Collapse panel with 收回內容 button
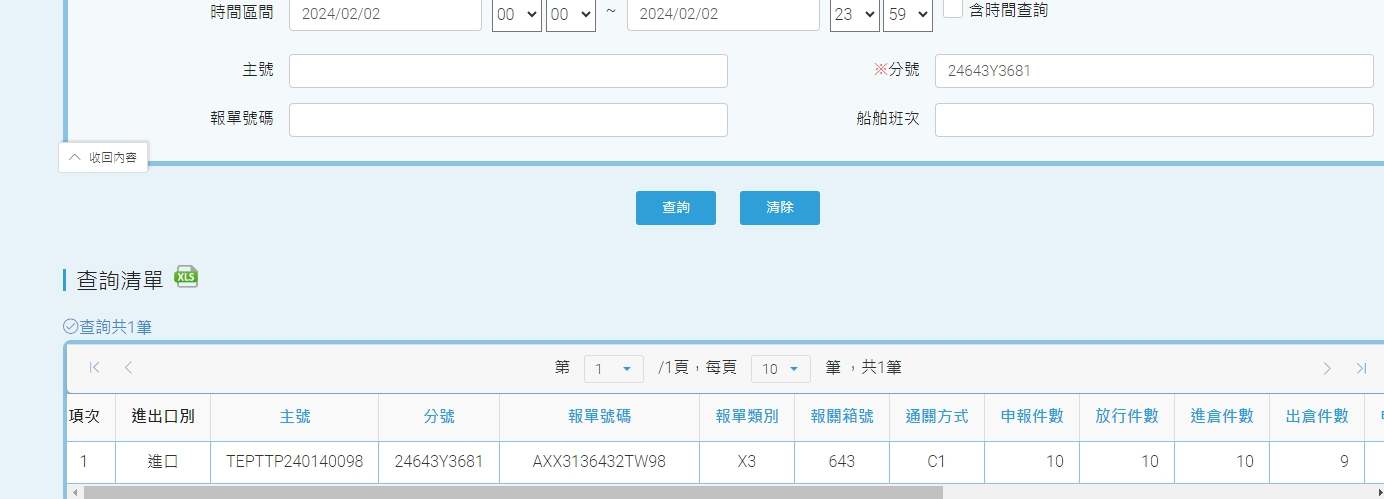1384x499 pixels. (103, 157)
